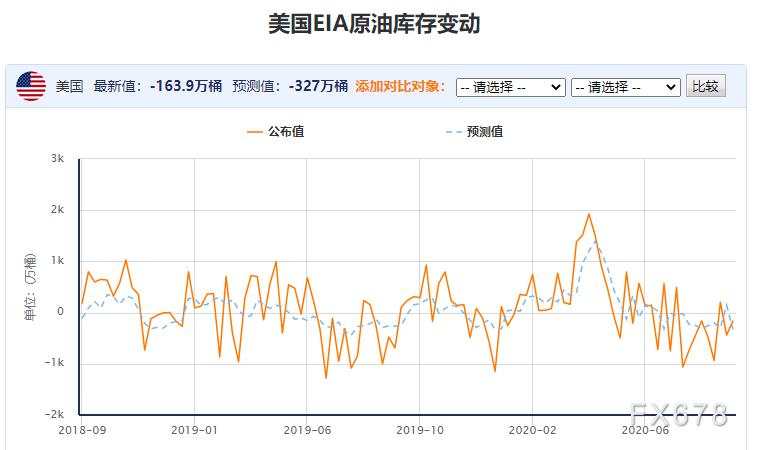Viewport: 758px width, 450px height.
Task: Open the second 请选择 comparison dropdown
Action: coord(626,87)
